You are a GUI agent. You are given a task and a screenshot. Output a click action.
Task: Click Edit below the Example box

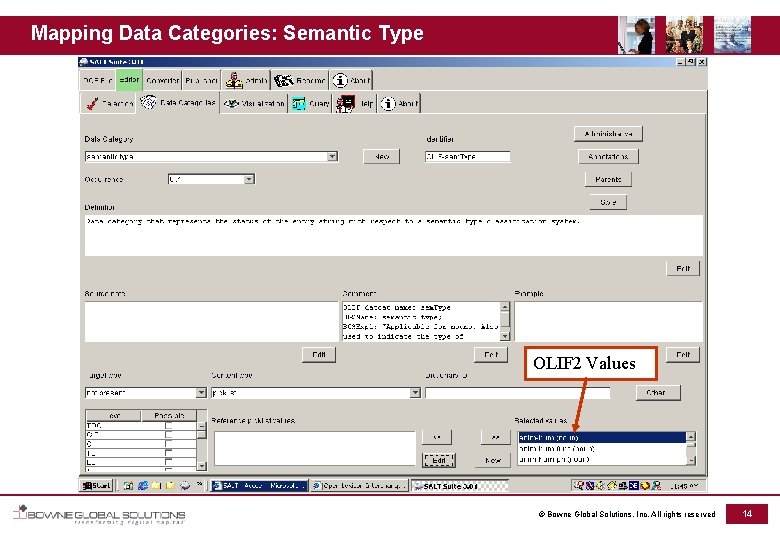(683, 355)
